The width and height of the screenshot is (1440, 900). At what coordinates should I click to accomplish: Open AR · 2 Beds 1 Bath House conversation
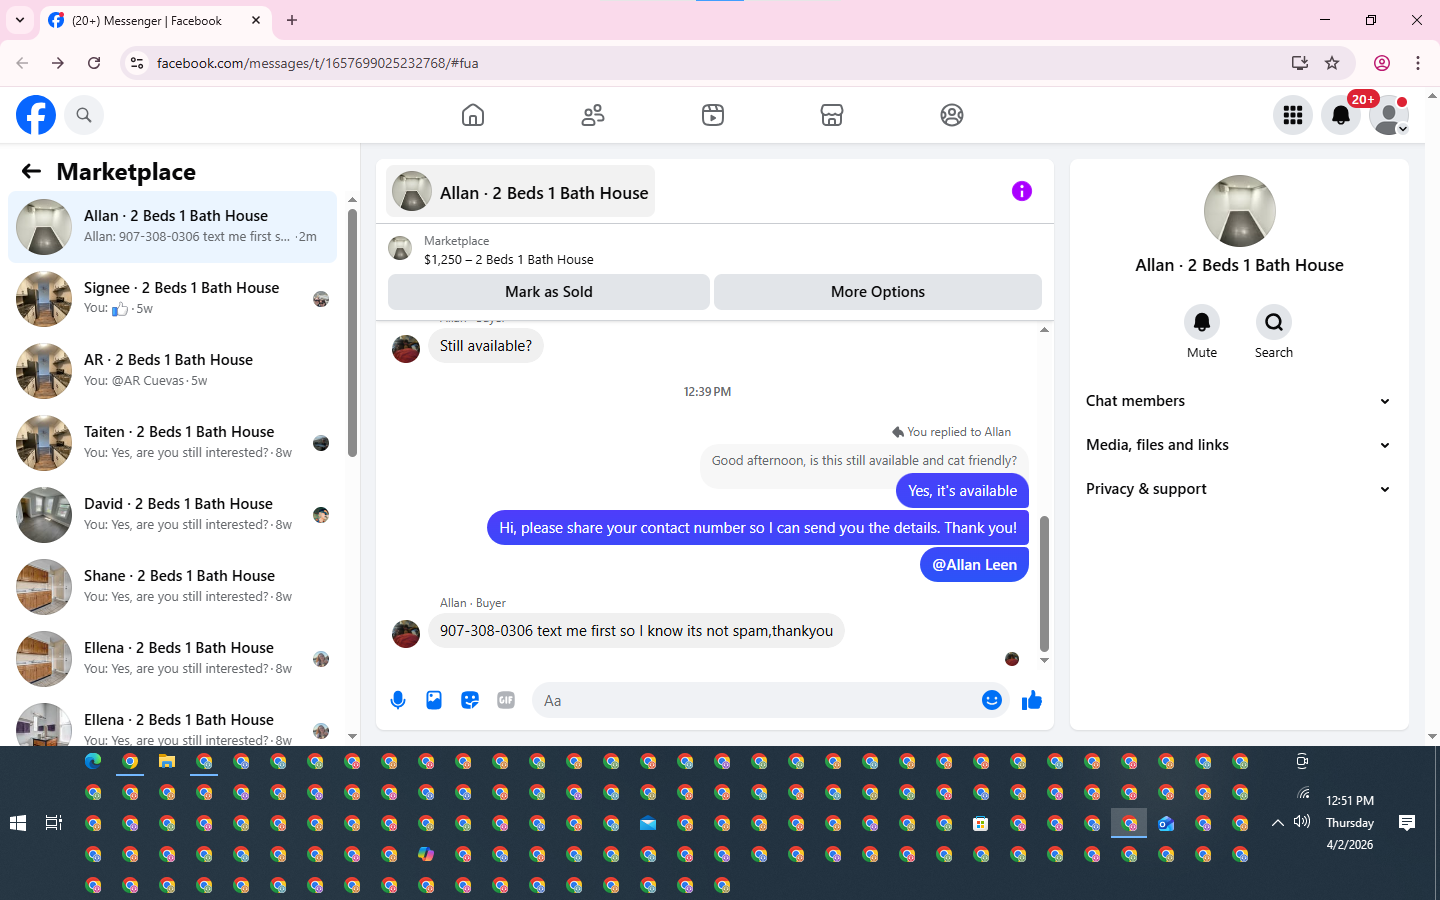172,371
